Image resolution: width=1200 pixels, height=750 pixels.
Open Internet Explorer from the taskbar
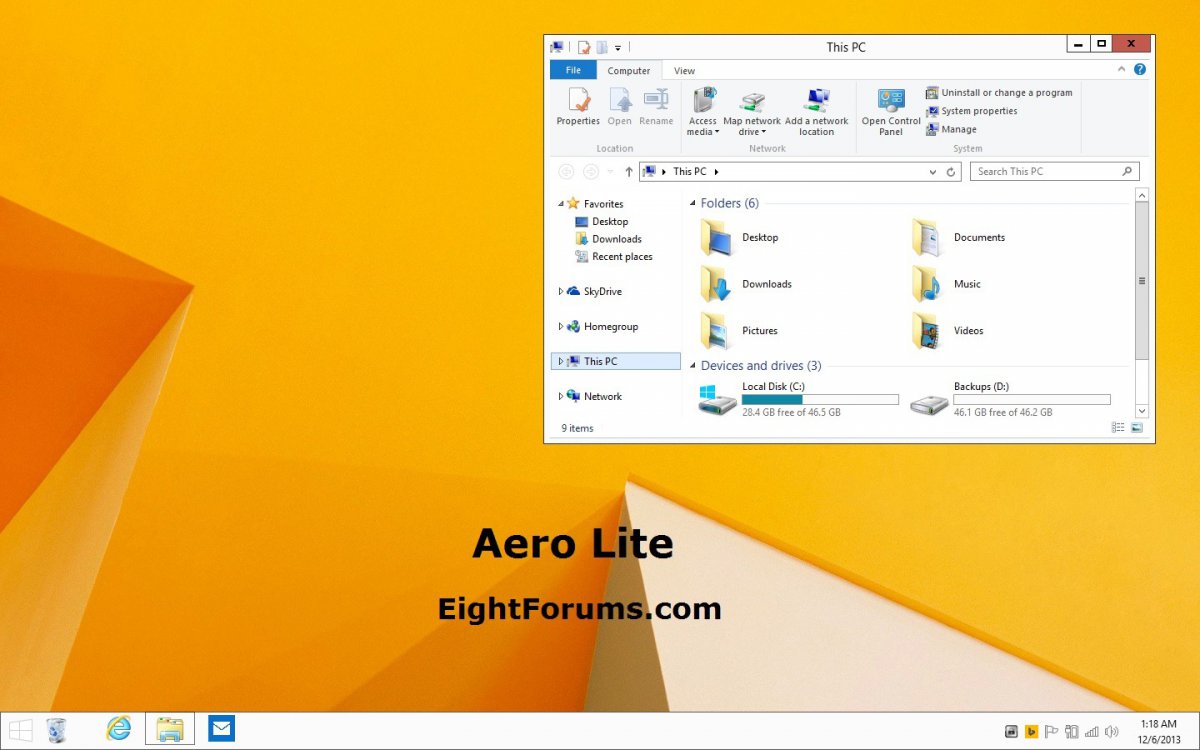pyautogui.click(x=119, y=729)
